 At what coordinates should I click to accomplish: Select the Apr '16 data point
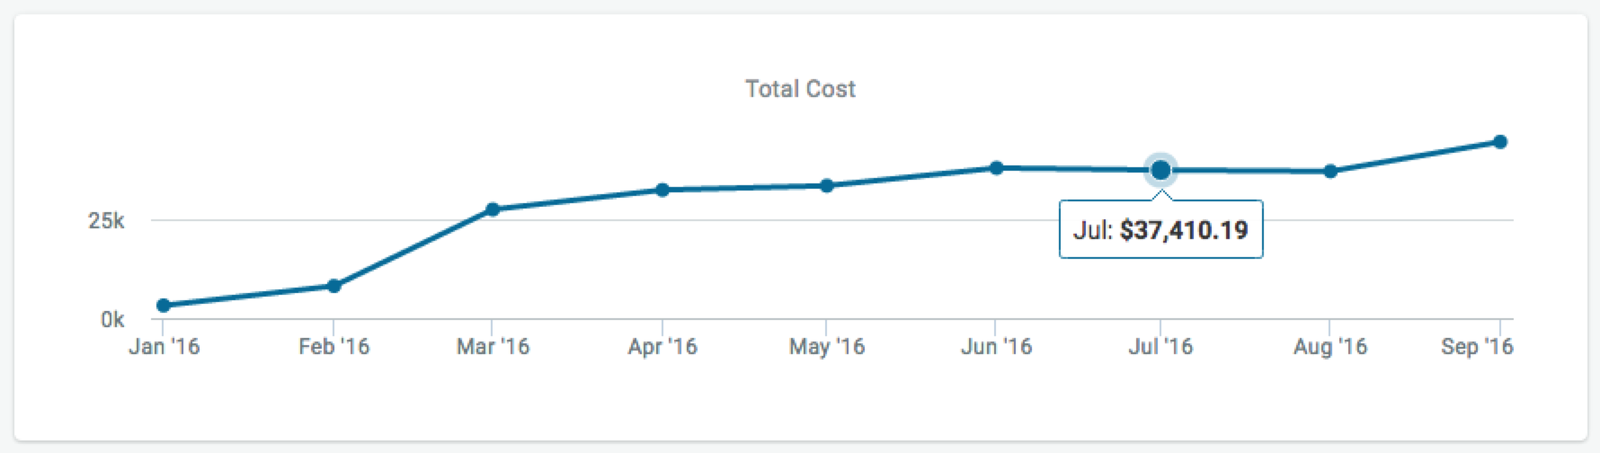coord(662,189)
